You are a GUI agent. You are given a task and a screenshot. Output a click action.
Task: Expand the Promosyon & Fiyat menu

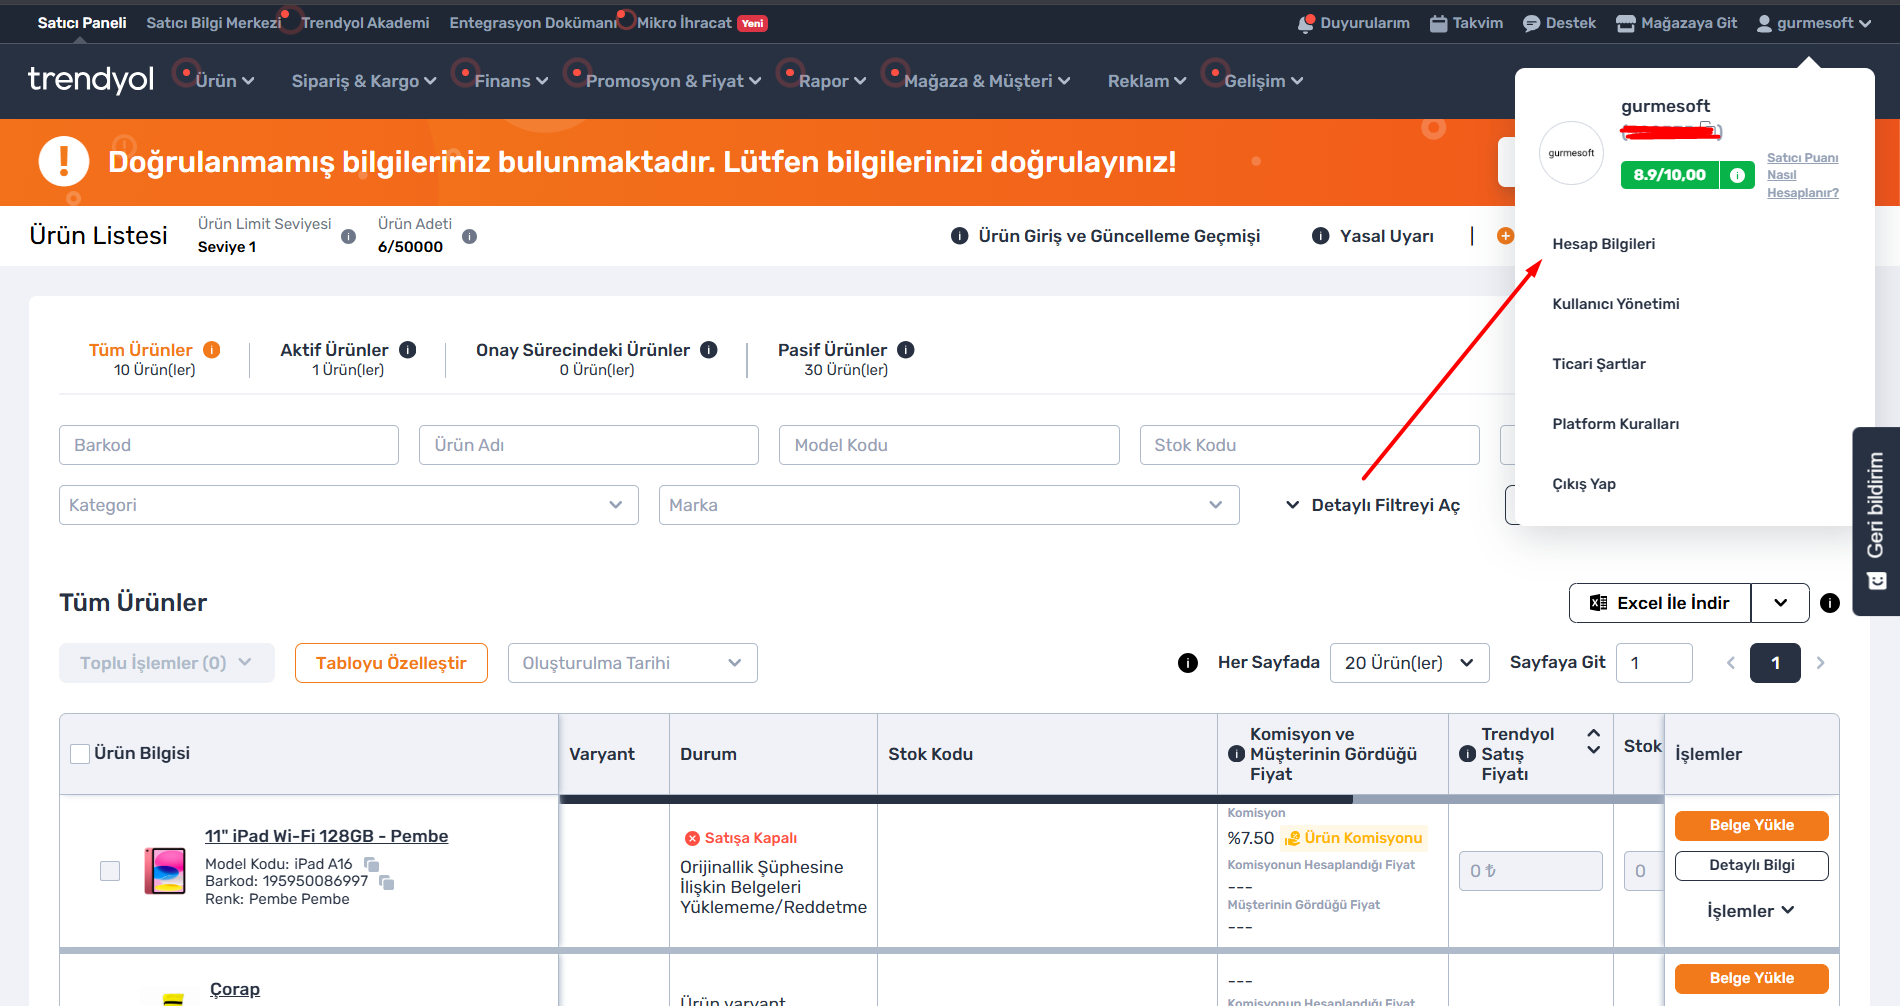pos(673,81)
